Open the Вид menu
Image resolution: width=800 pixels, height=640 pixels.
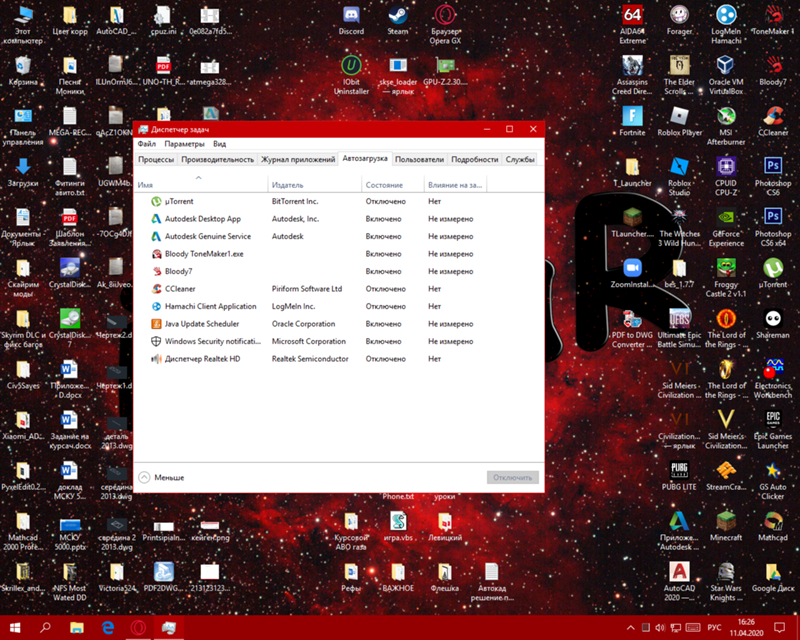pos(219,144)
